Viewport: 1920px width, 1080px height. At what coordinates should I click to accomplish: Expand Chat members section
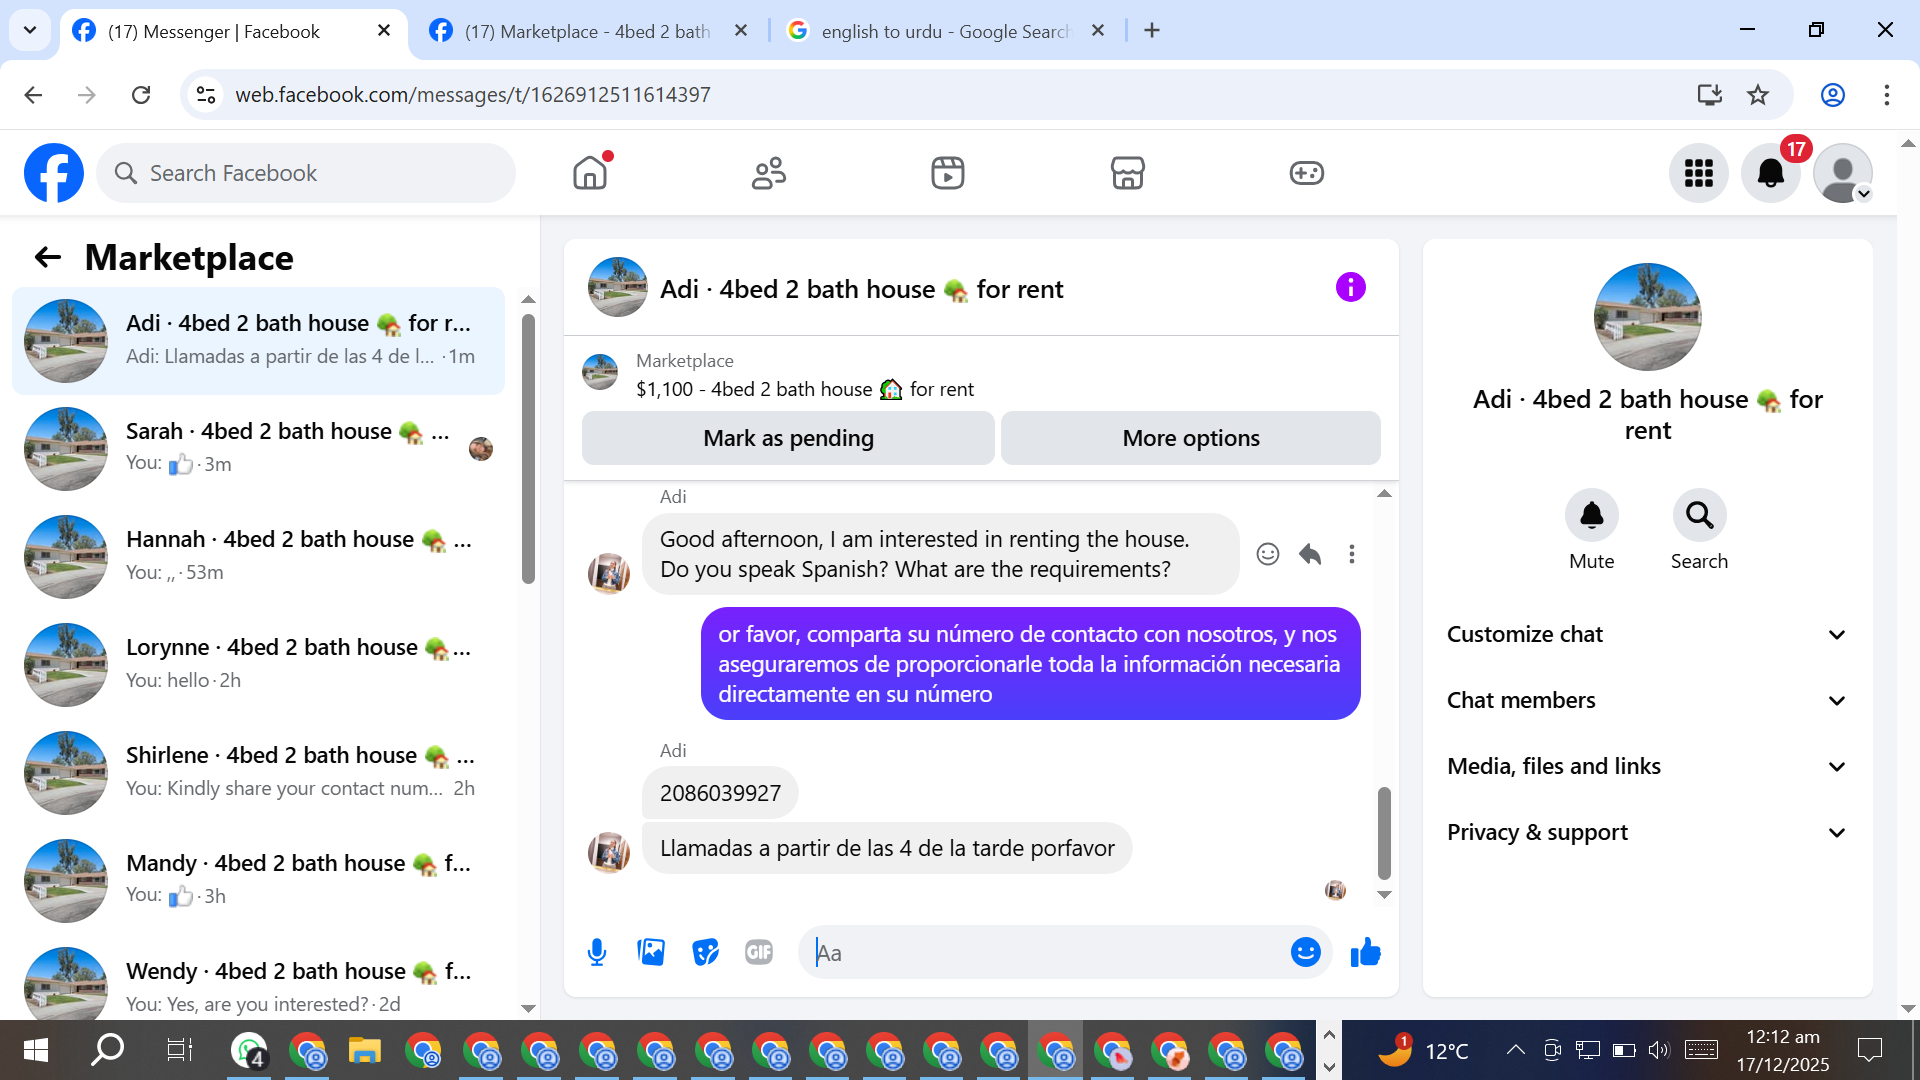coord(1647,701)
